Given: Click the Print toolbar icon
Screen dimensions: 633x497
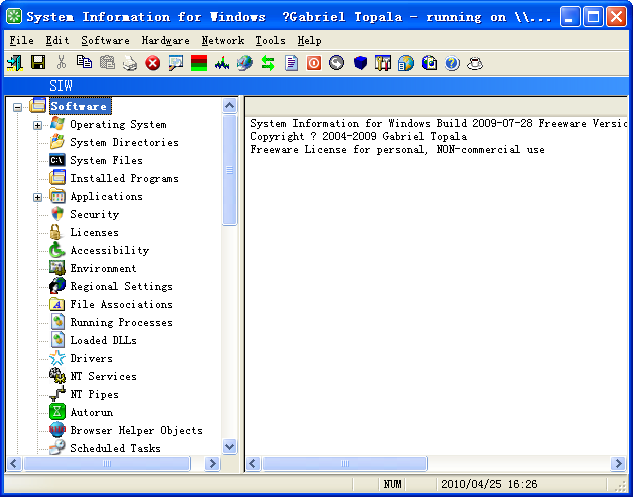Looking at the screenshot, I should tap(130, 63).
